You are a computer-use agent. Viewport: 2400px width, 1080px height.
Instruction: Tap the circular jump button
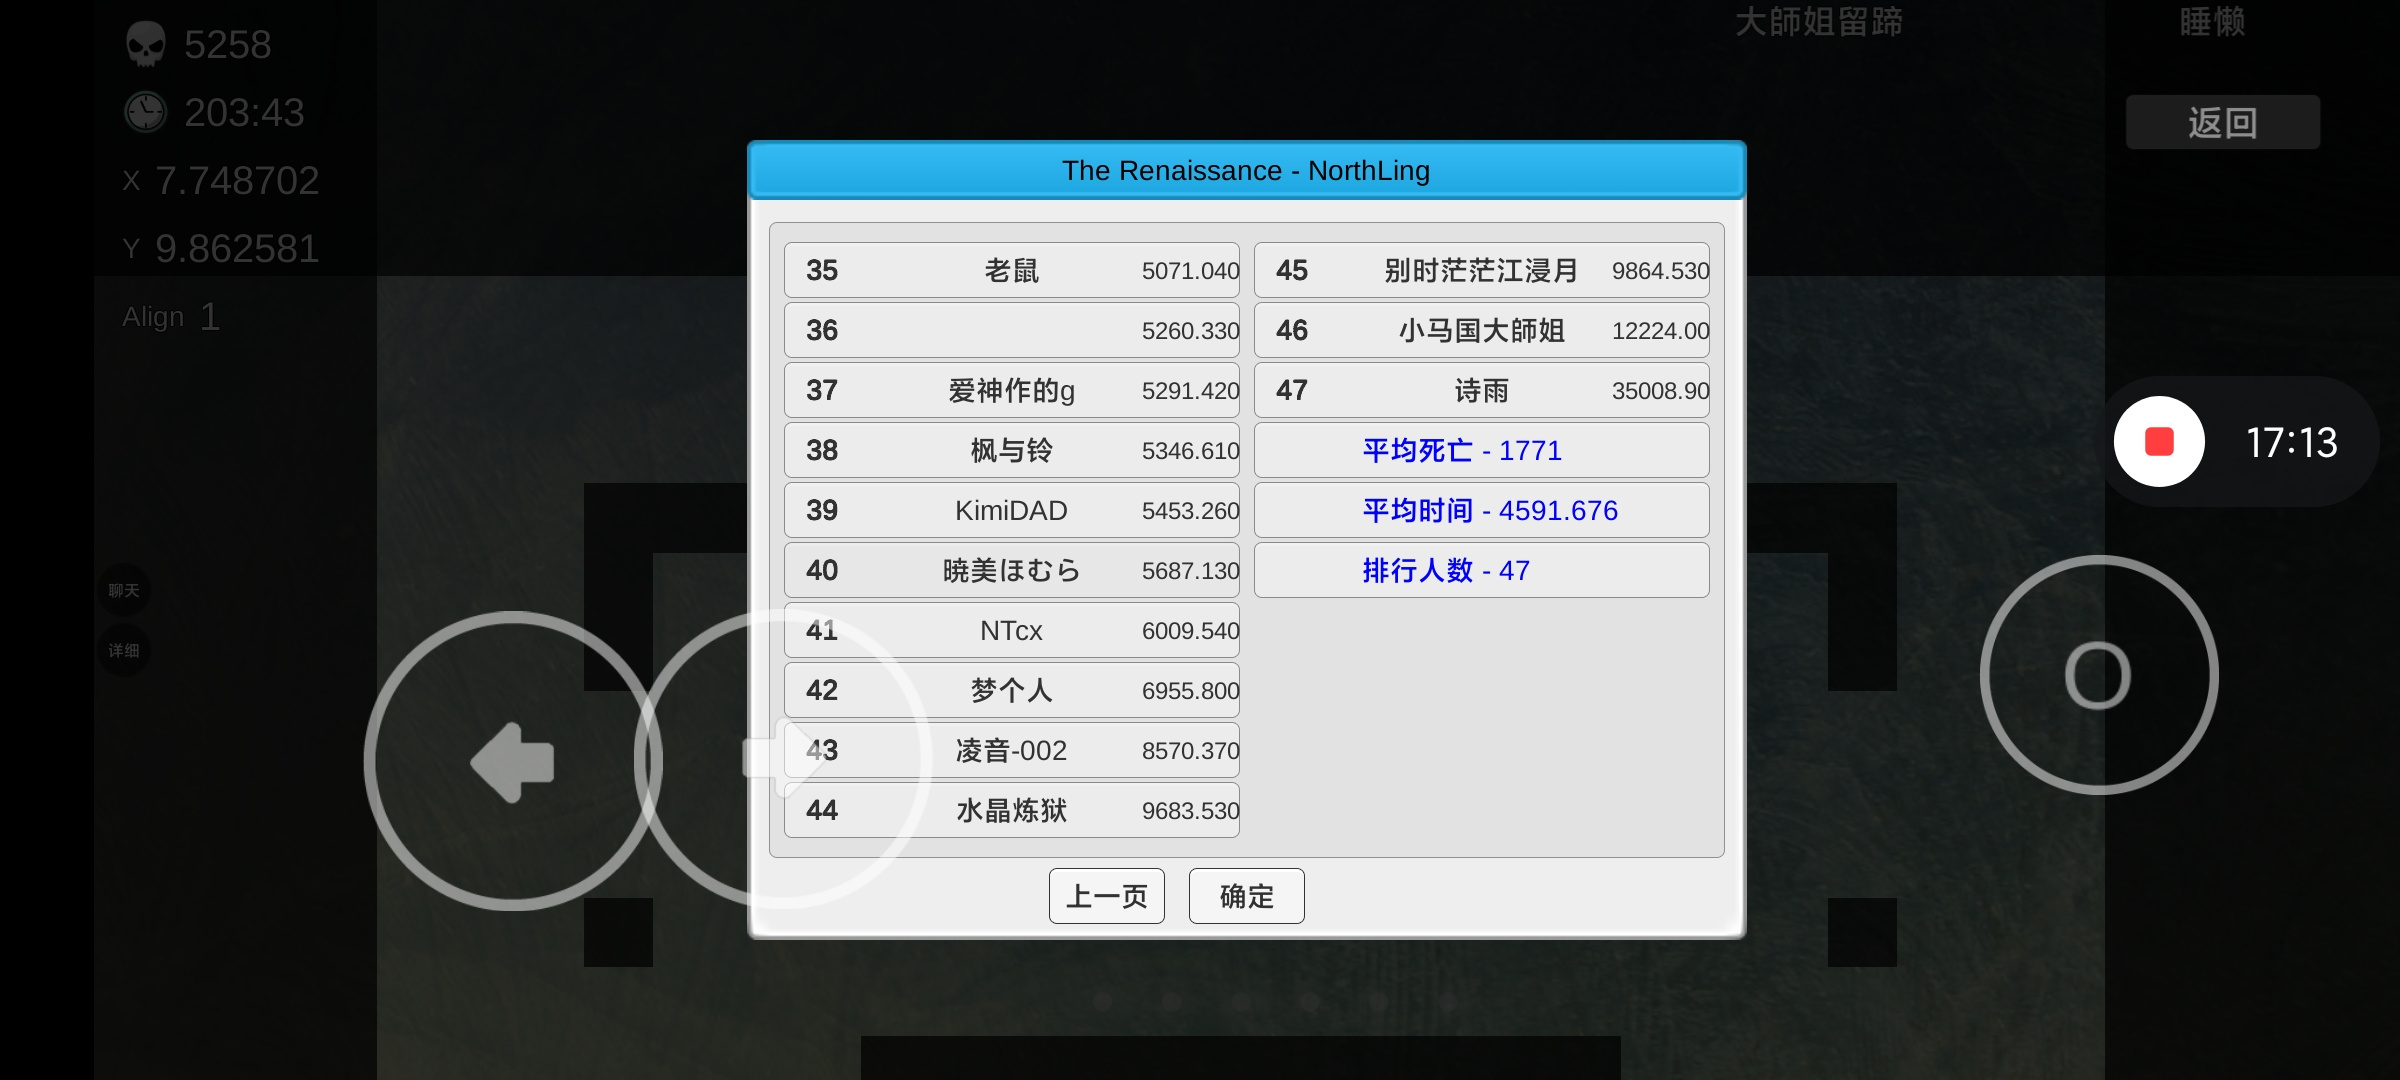(2099, 675)
